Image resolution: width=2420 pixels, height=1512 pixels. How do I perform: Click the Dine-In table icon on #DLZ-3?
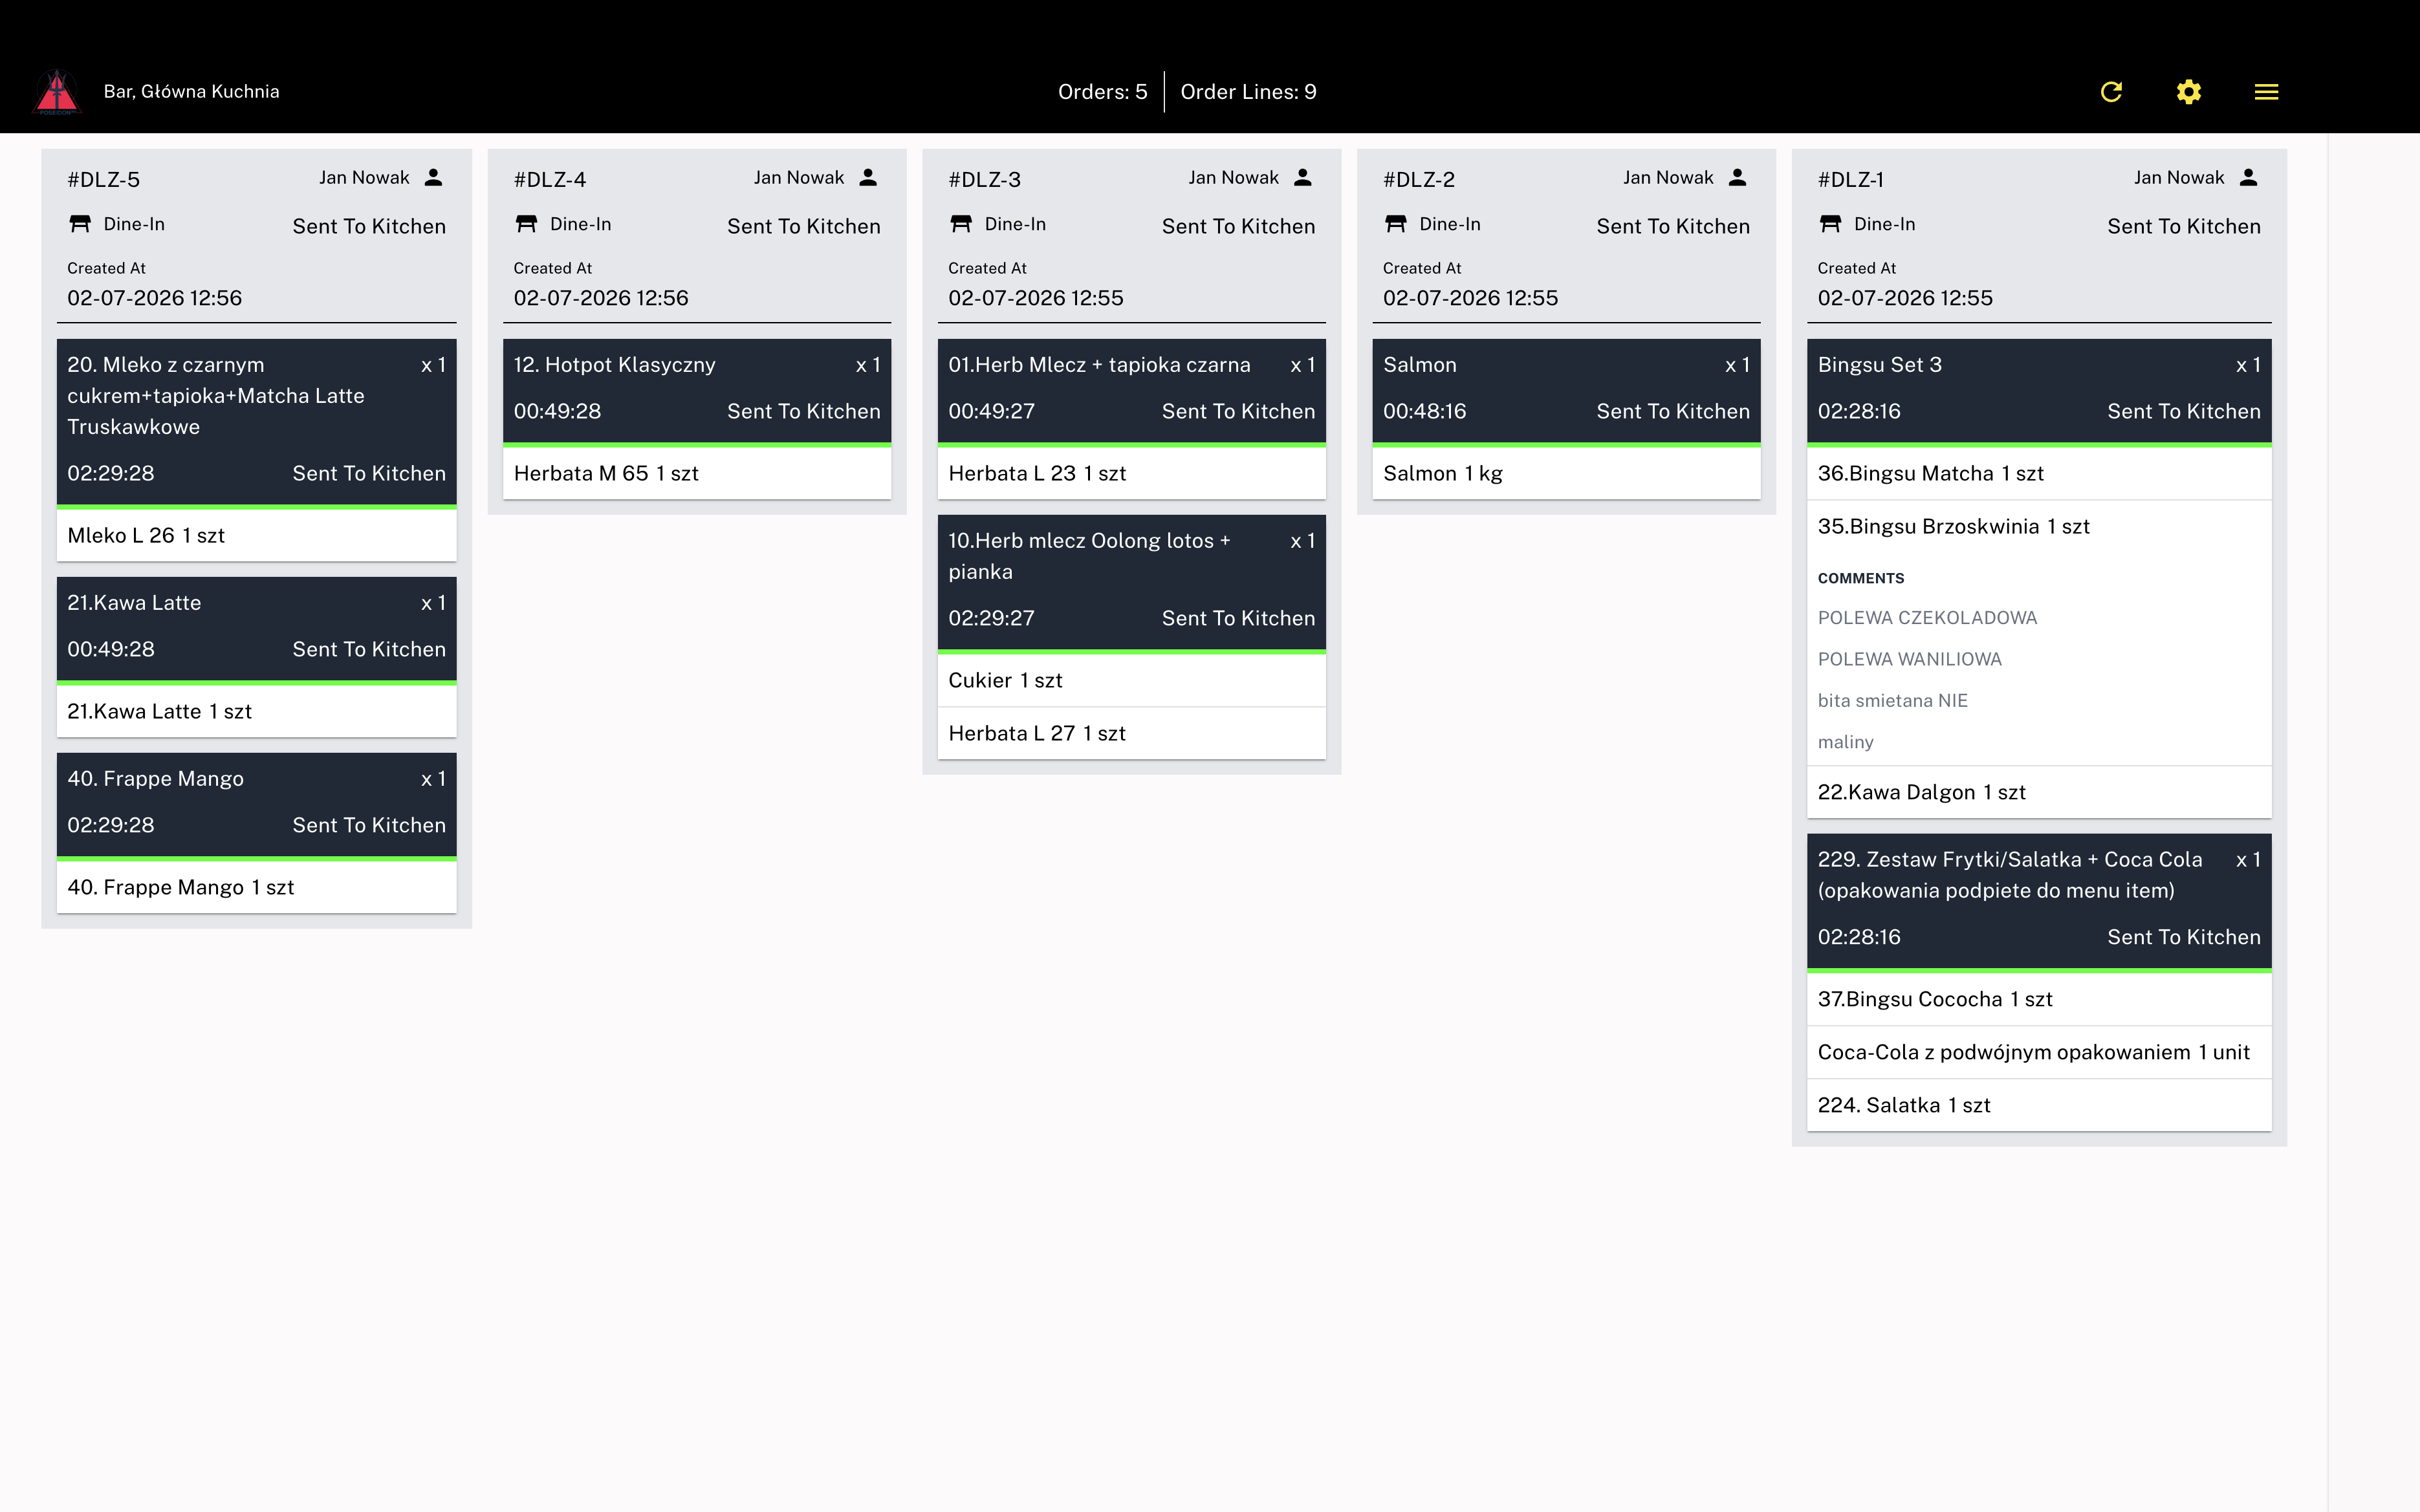click(961, 224)
